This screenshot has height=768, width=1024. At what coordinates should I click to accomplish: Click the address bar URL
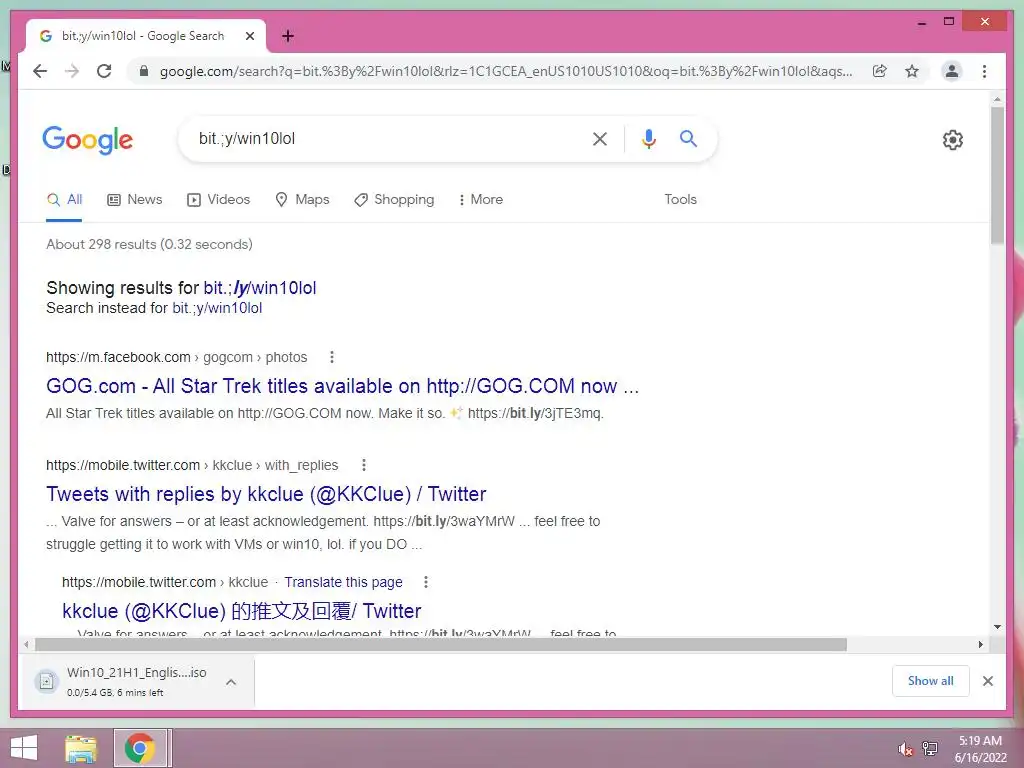click(x=506, y=71)
